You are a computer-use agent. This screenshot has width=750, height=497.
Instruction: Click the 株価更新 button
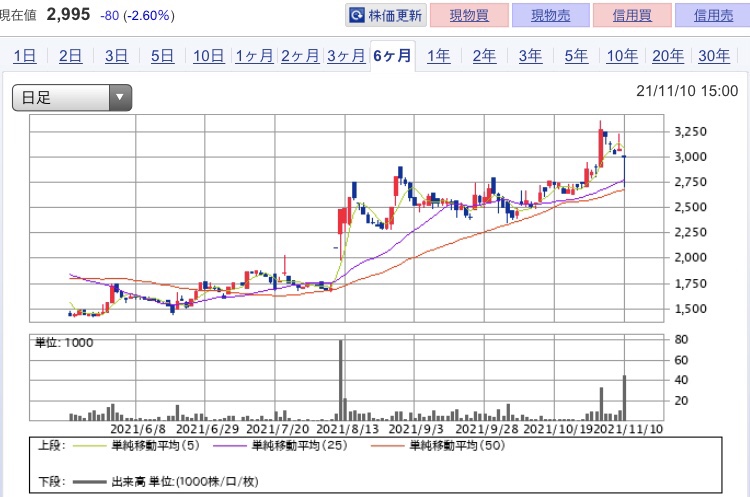(x=386, y=15)
